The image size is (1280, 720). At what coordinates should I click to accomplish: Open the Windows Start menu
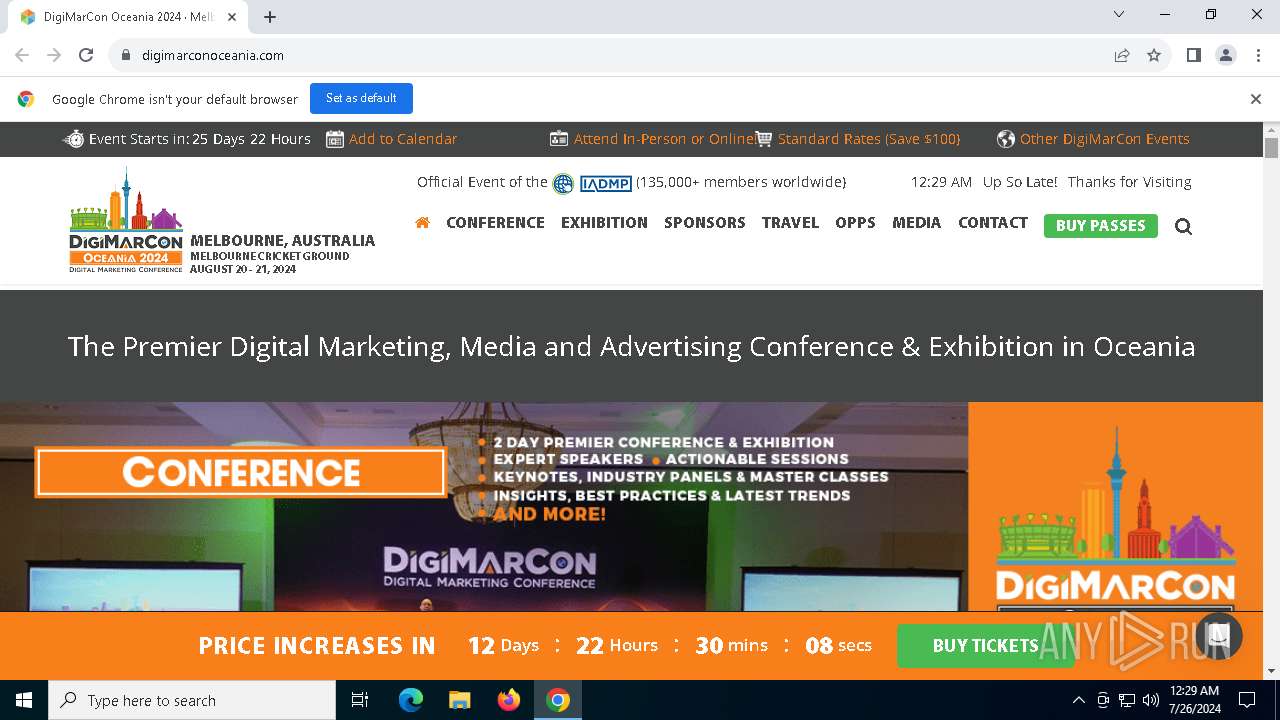click(x=24, y=700)
